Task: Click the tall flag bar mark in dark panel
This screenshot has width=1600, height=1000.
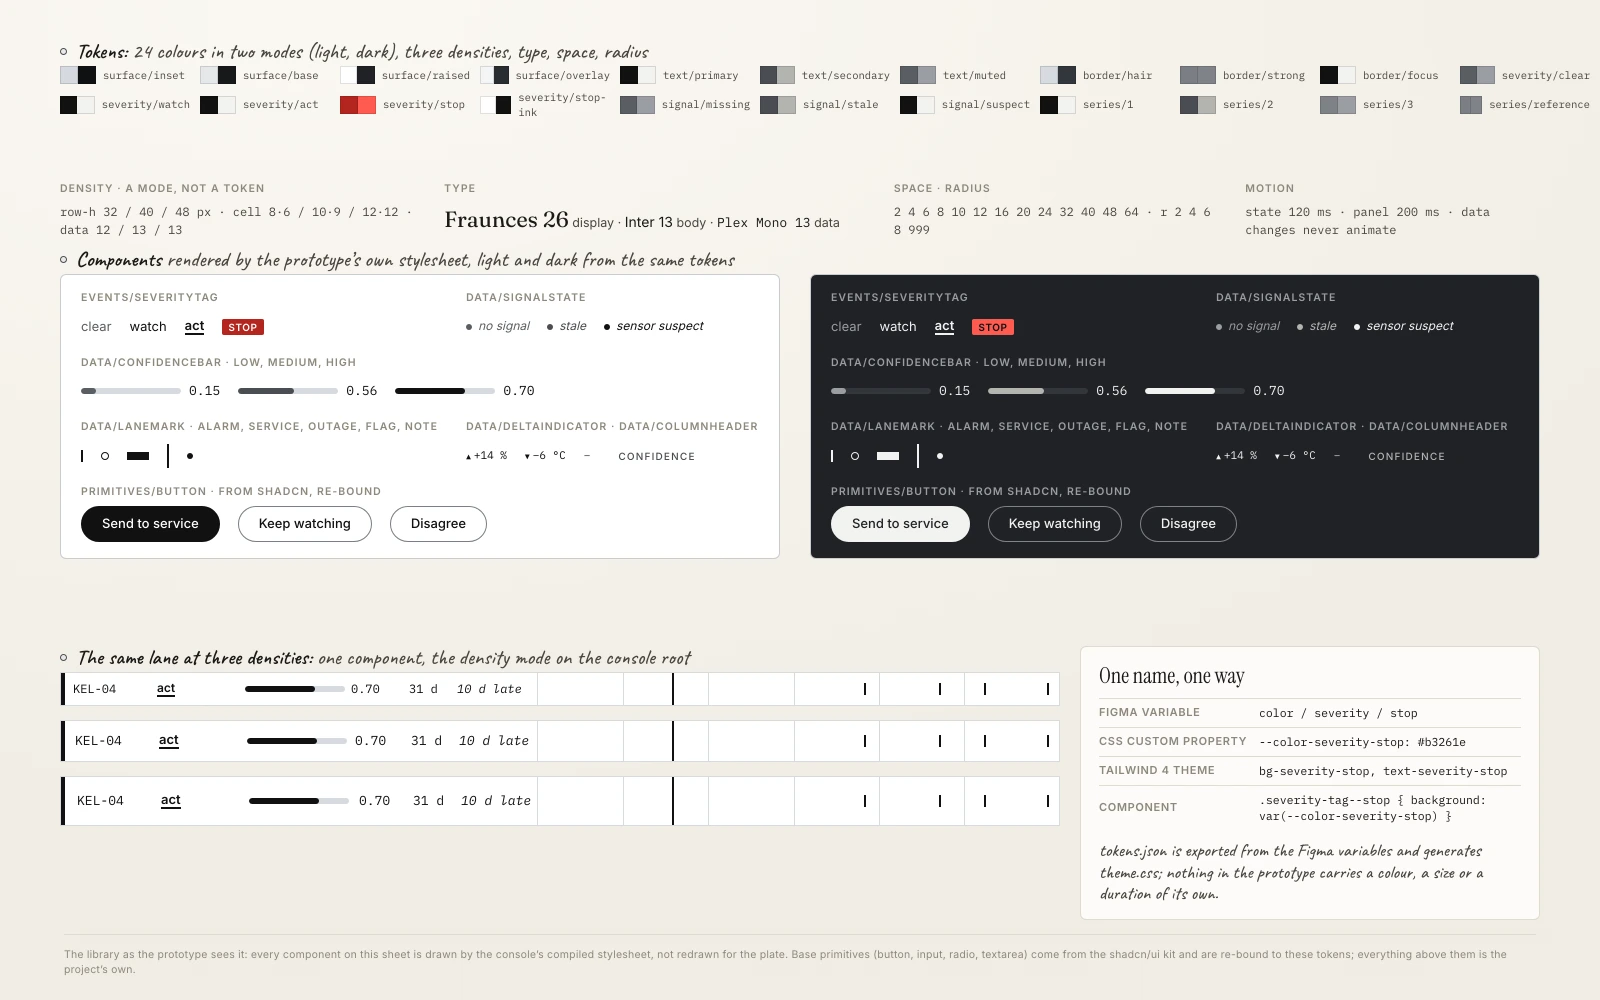Action: point(918,456)
